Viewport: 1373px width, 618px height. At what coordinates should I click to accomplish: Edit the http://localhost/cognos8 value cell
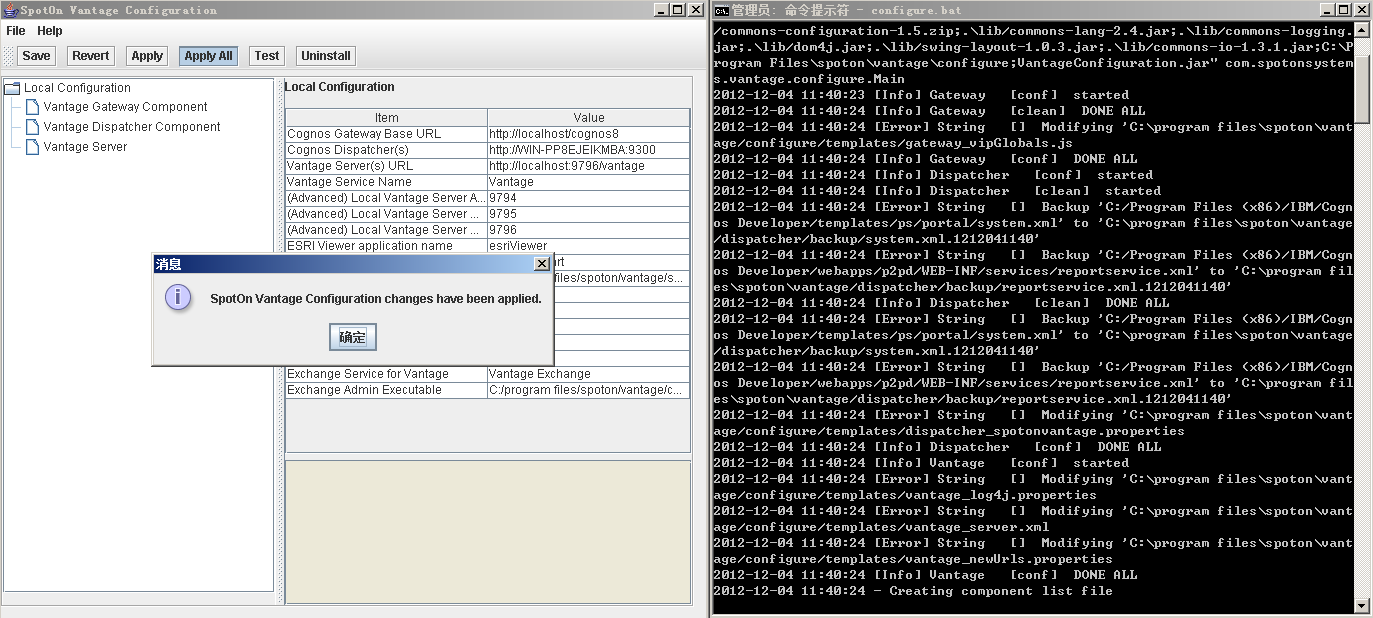point(589,134)
